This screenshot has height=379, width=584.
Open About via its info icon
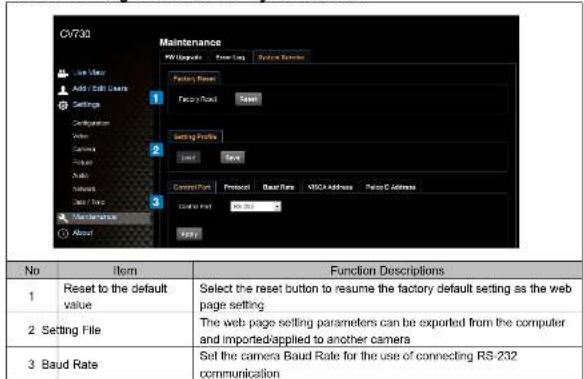coord(63,233)
